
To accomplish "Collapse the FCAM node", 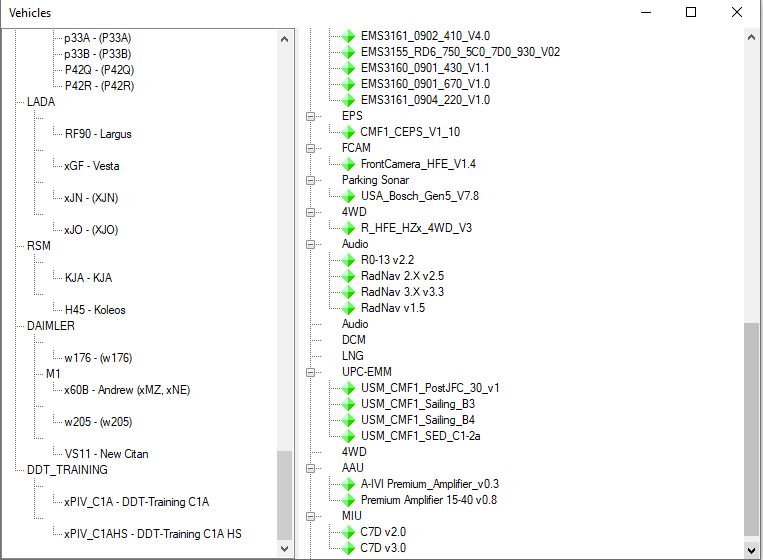I will pos(310,148).
